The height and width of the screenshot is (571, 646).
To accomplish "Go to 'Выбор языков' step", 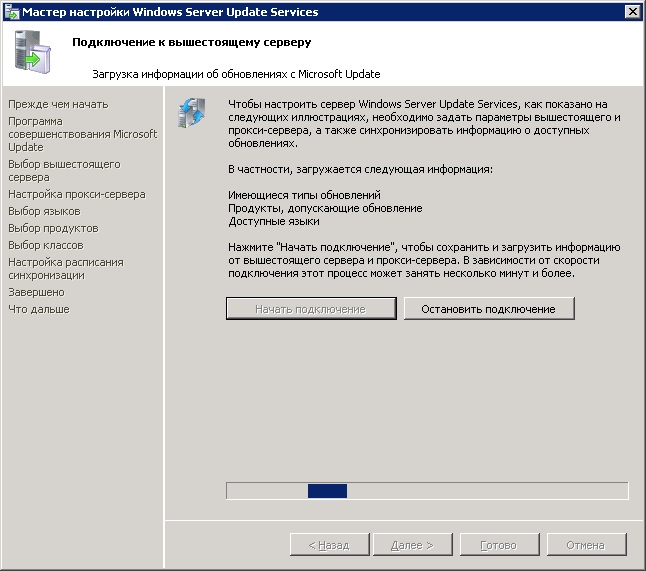I will [44, 211].
